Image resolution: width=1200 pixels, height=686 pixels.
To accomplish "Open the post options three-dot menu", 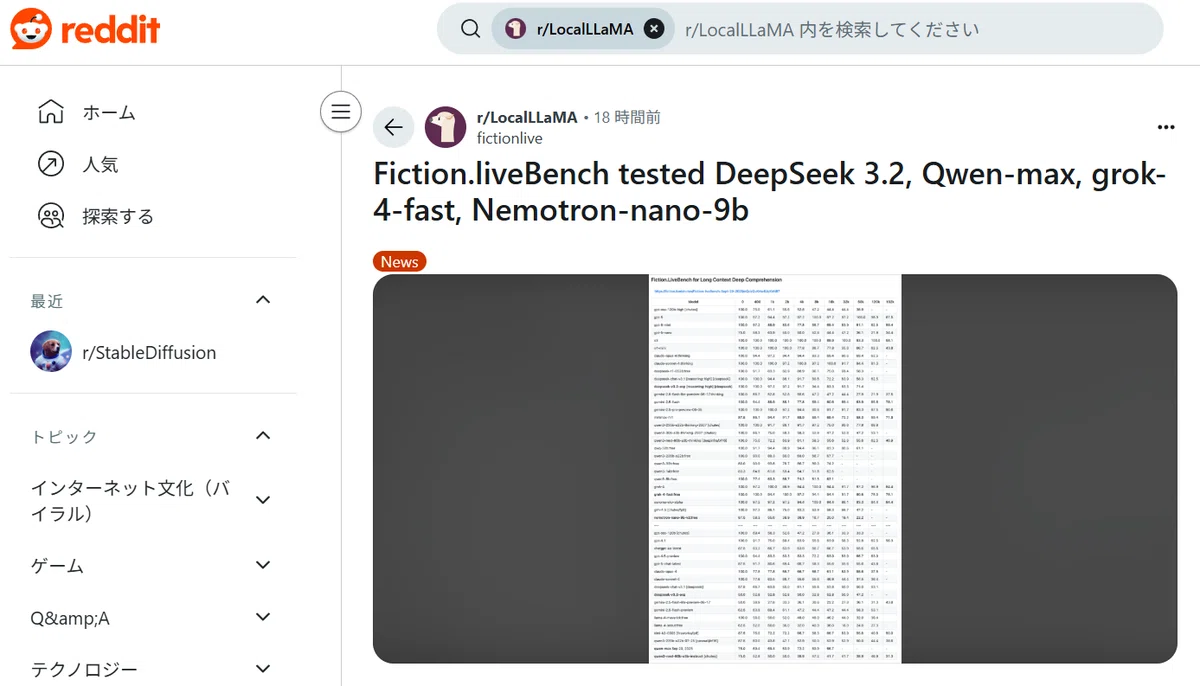I will click(1165, 127).
